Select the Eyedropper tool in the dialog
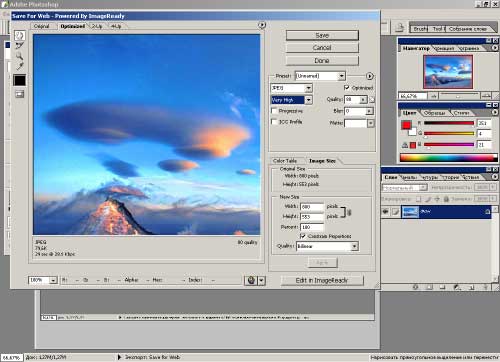The height and width of the screenshot is (362, 500). tap(20, 66)
